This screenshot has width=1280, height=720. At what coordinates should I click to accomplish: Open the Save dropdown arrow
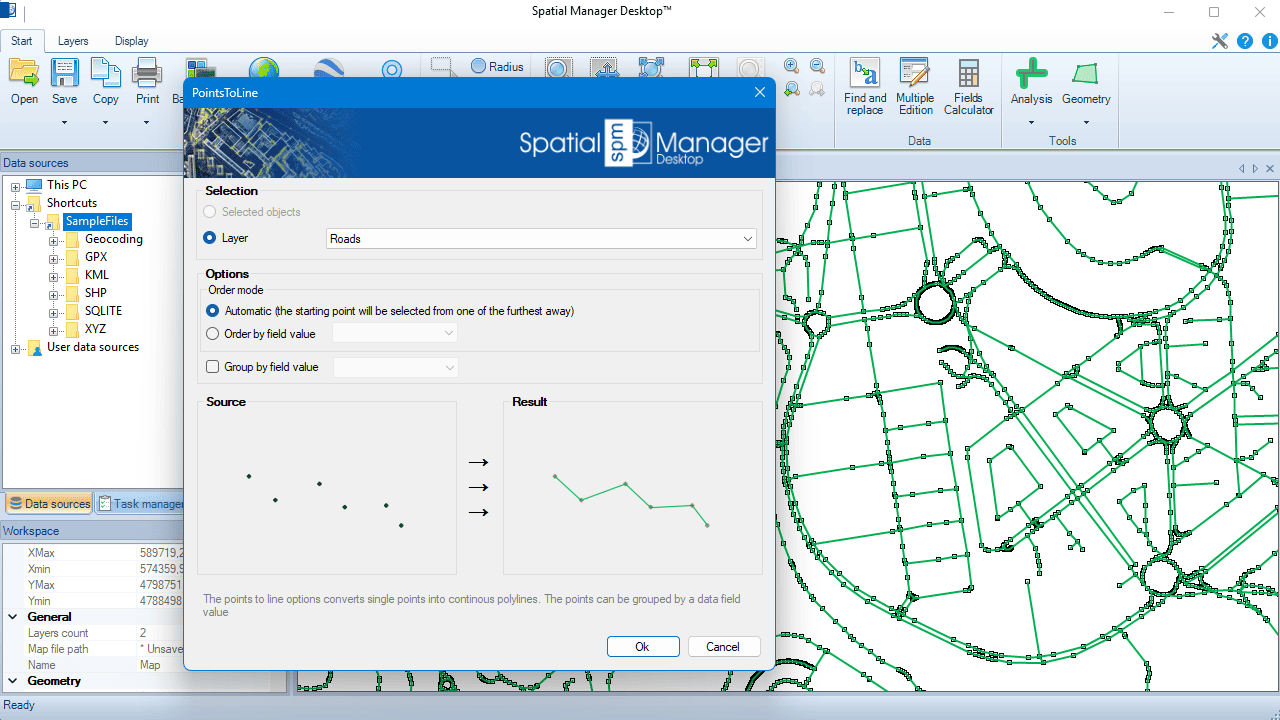click(64, 123)
